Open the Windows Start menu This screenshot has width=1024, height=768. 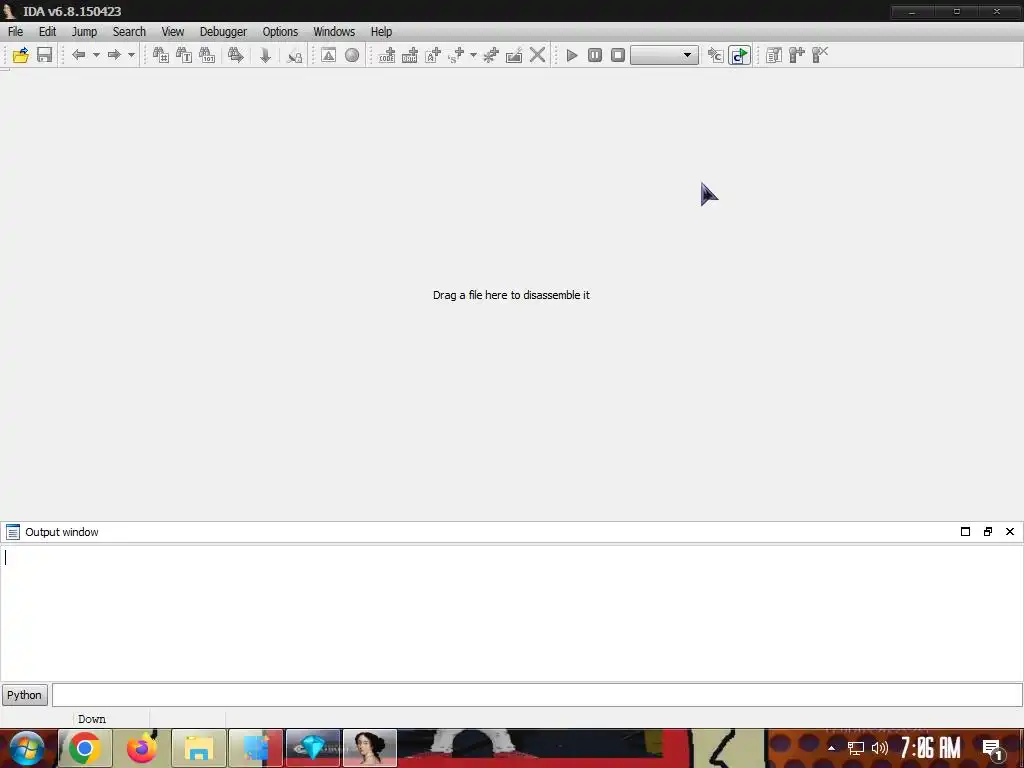click(26, 748)
